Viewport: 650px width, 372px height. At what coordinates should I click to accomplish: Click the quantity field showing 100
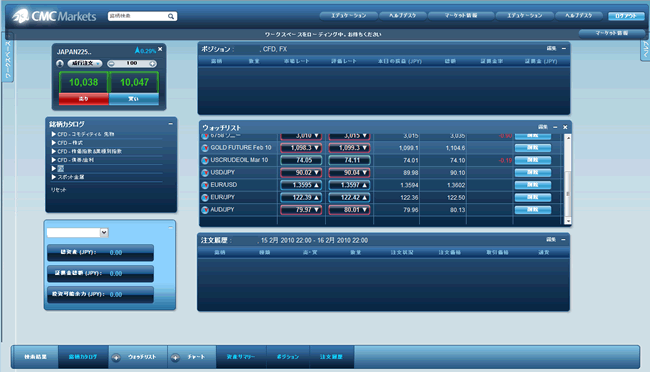132,63
